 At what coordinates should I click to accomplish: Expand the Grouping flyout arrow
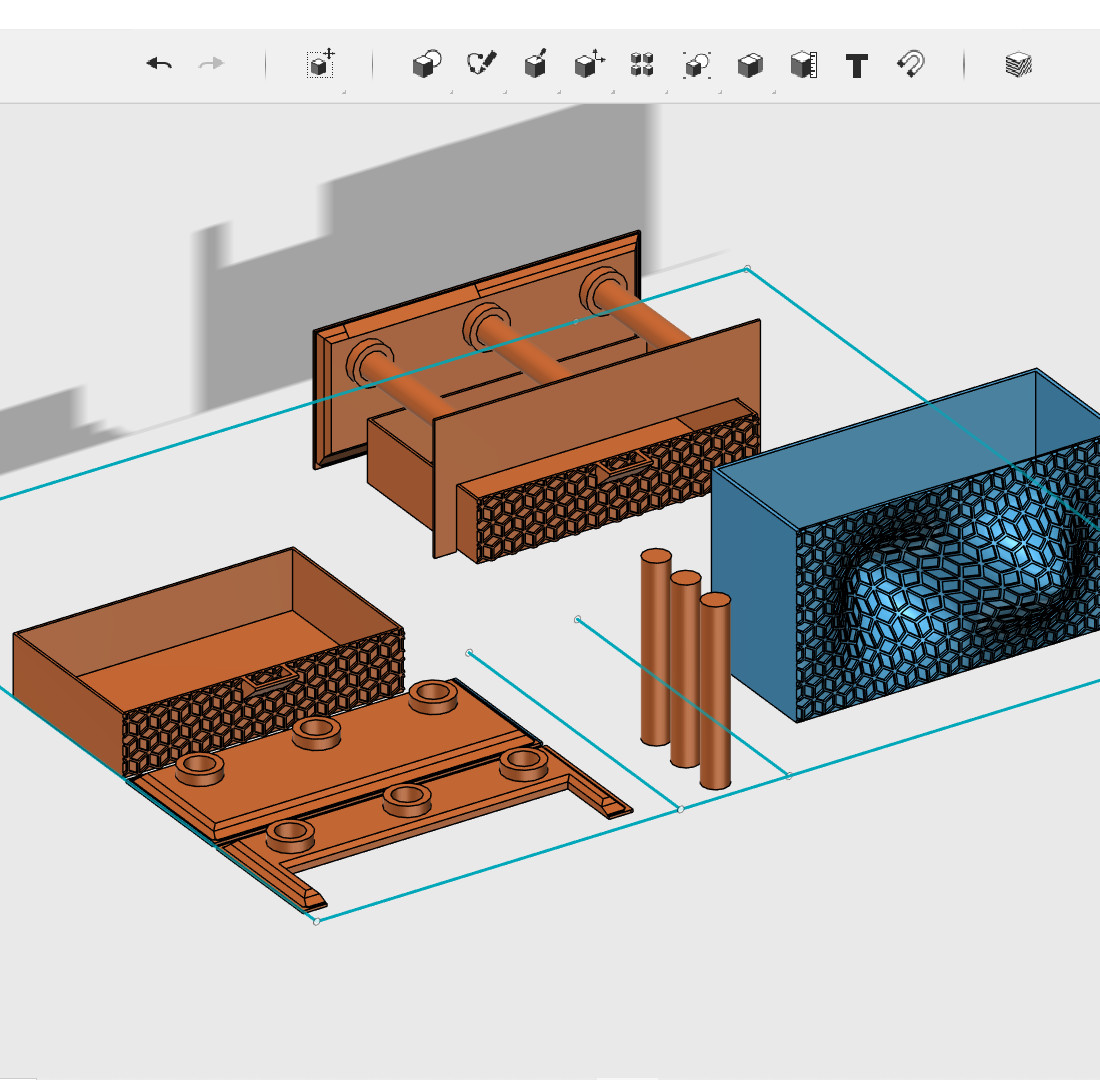(x=720, y=92)
